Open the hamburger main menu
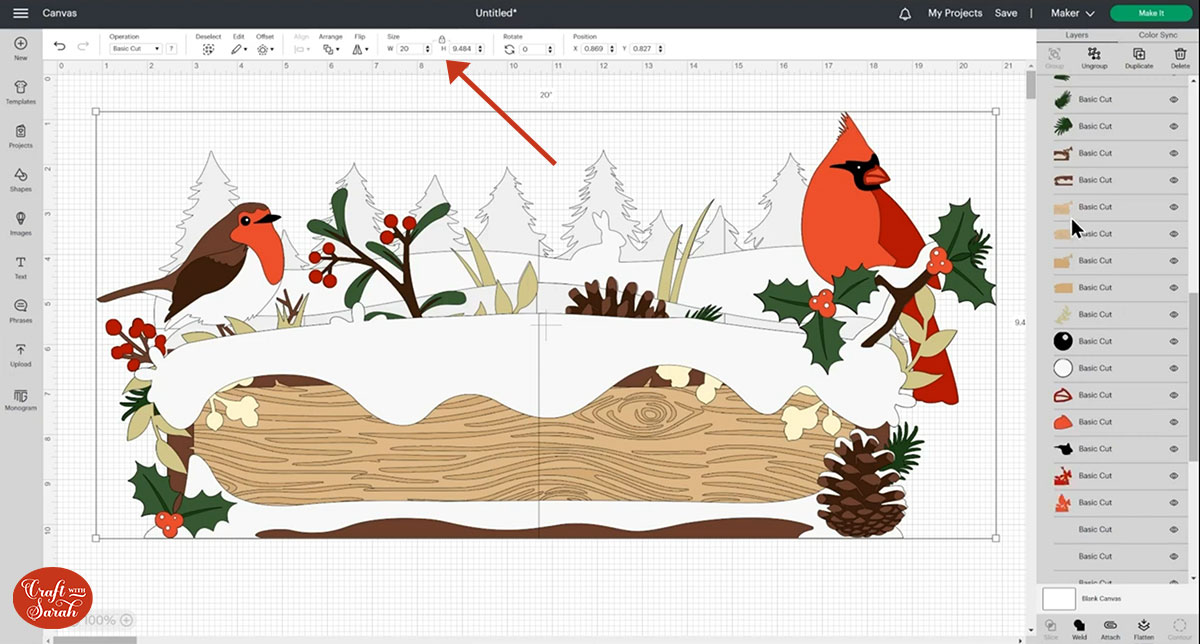 [20, 13]
